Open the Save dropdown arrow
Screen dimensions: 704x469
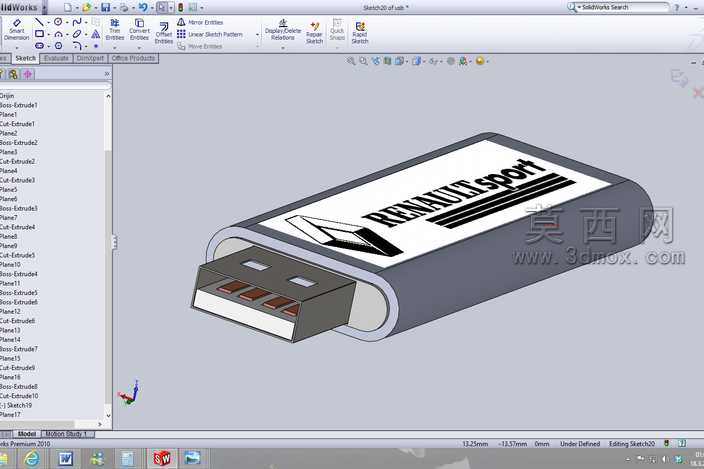pyautogui.click(x=114, y=8)
